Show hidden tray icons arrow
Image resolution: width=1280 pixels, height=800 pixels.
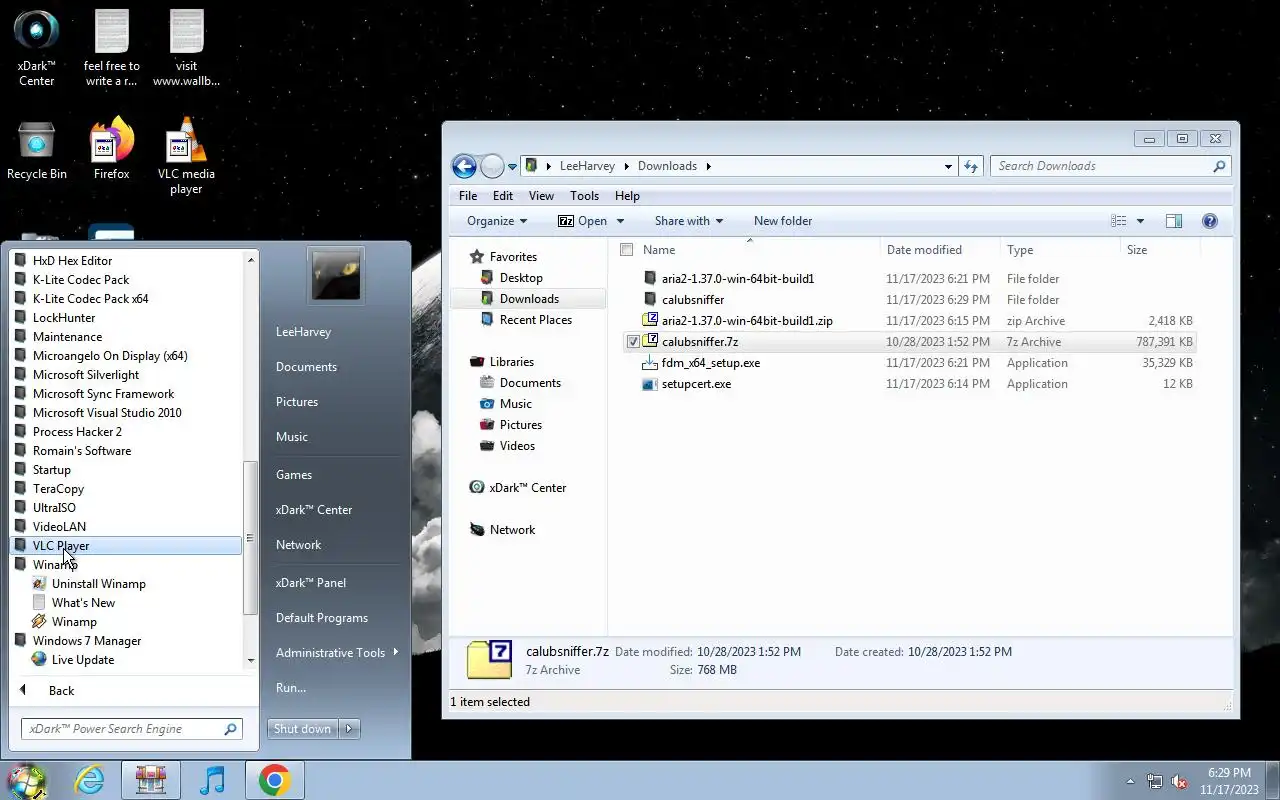pyautogui.click(x=1130, y=781)
